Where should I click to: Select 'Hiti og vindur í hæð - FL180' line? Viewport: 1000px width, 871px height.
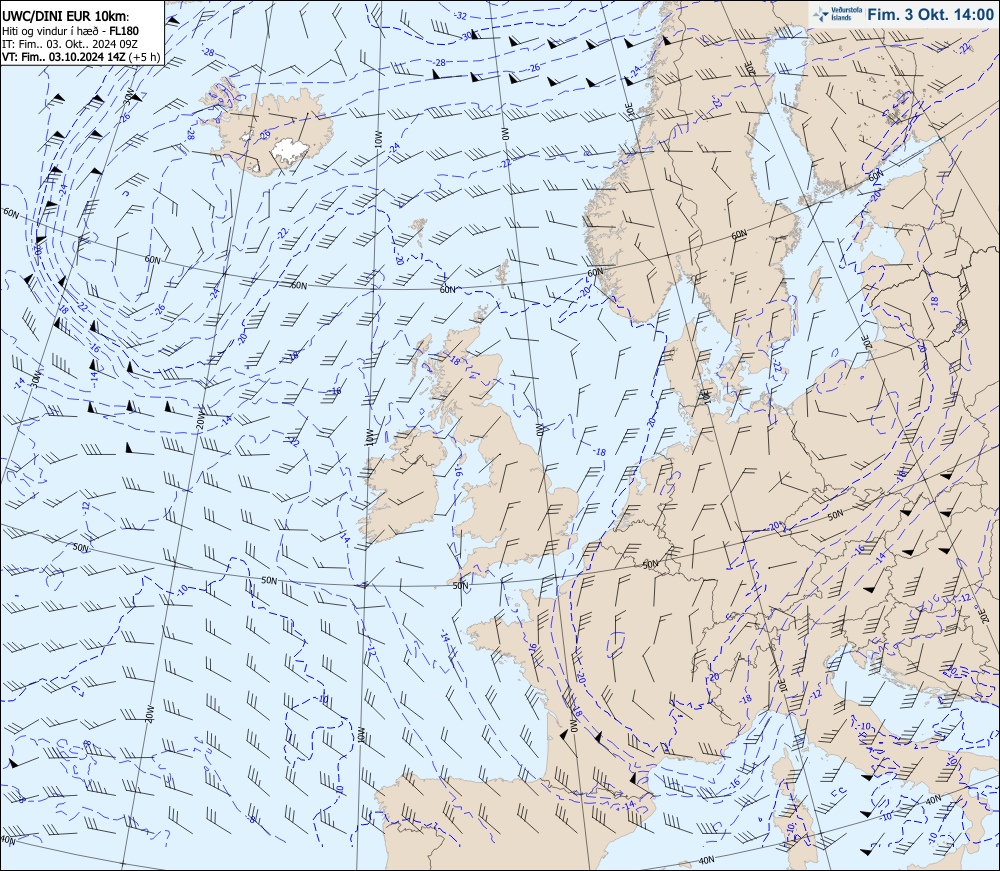click(70, 31)
